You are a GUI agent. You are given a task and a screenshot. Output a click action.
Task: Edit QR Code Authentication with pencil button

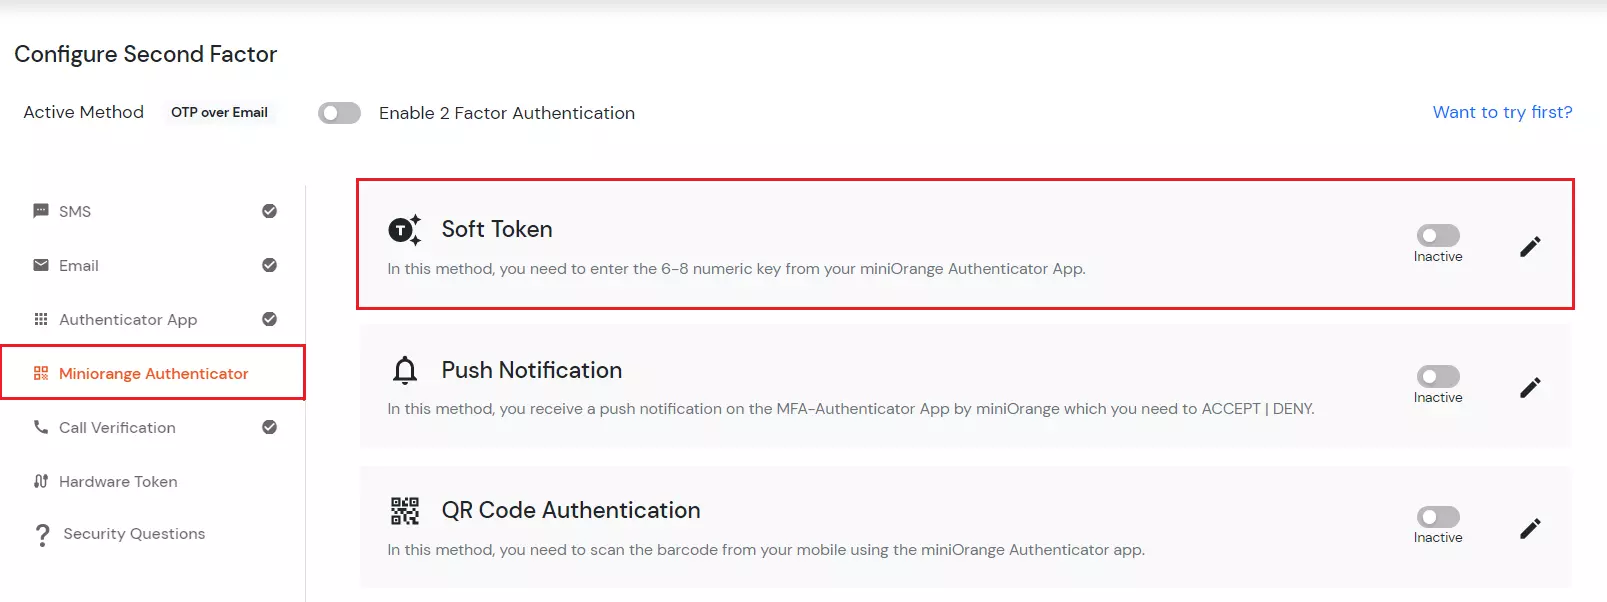coord(1529,528)
